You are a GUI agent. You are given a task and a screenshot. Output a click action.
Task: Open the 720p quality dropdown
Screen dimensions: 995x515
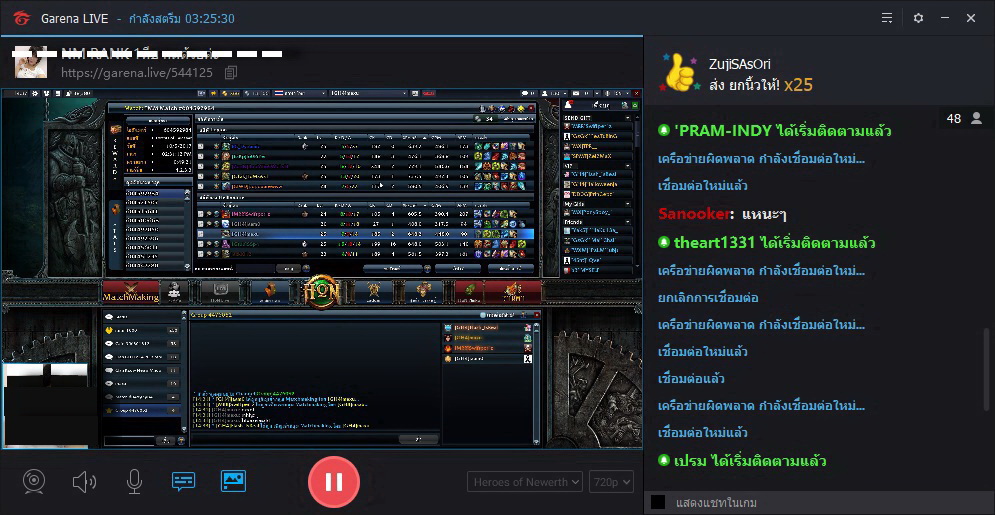(x=611, y=482)
